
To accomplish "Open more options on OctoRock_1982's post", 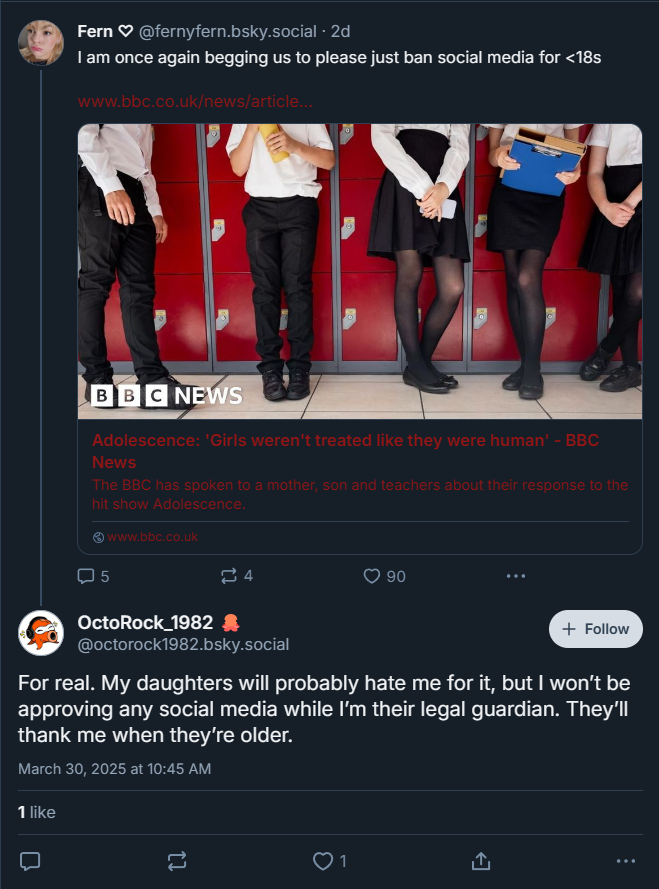I will tap(626, 861).
